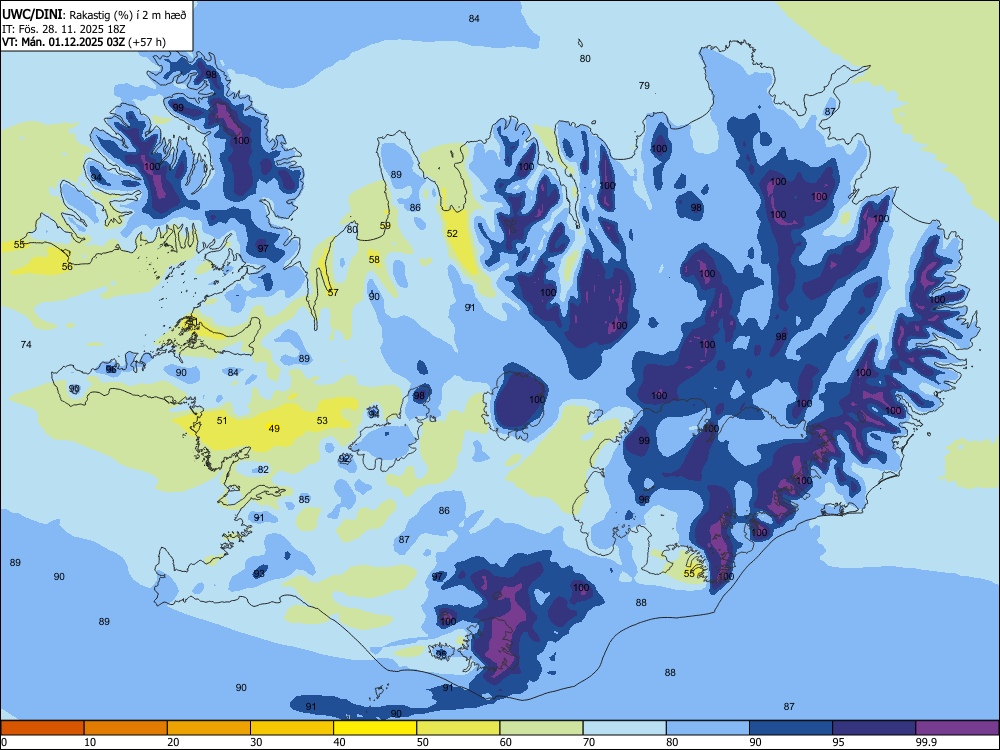Click the '99.9' legend tick label

click(x=926, y=742)
